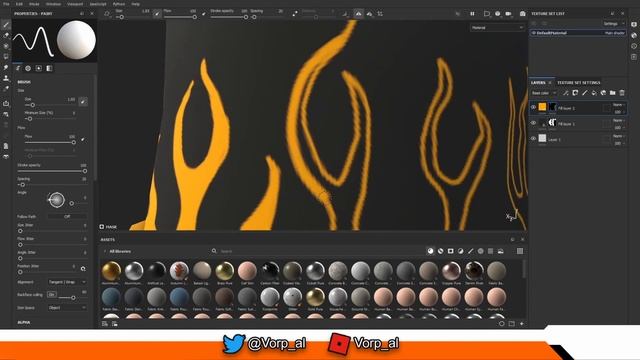Switch to the Layers tab
This screenshot has width=640, height=360.
coord(538,82)
